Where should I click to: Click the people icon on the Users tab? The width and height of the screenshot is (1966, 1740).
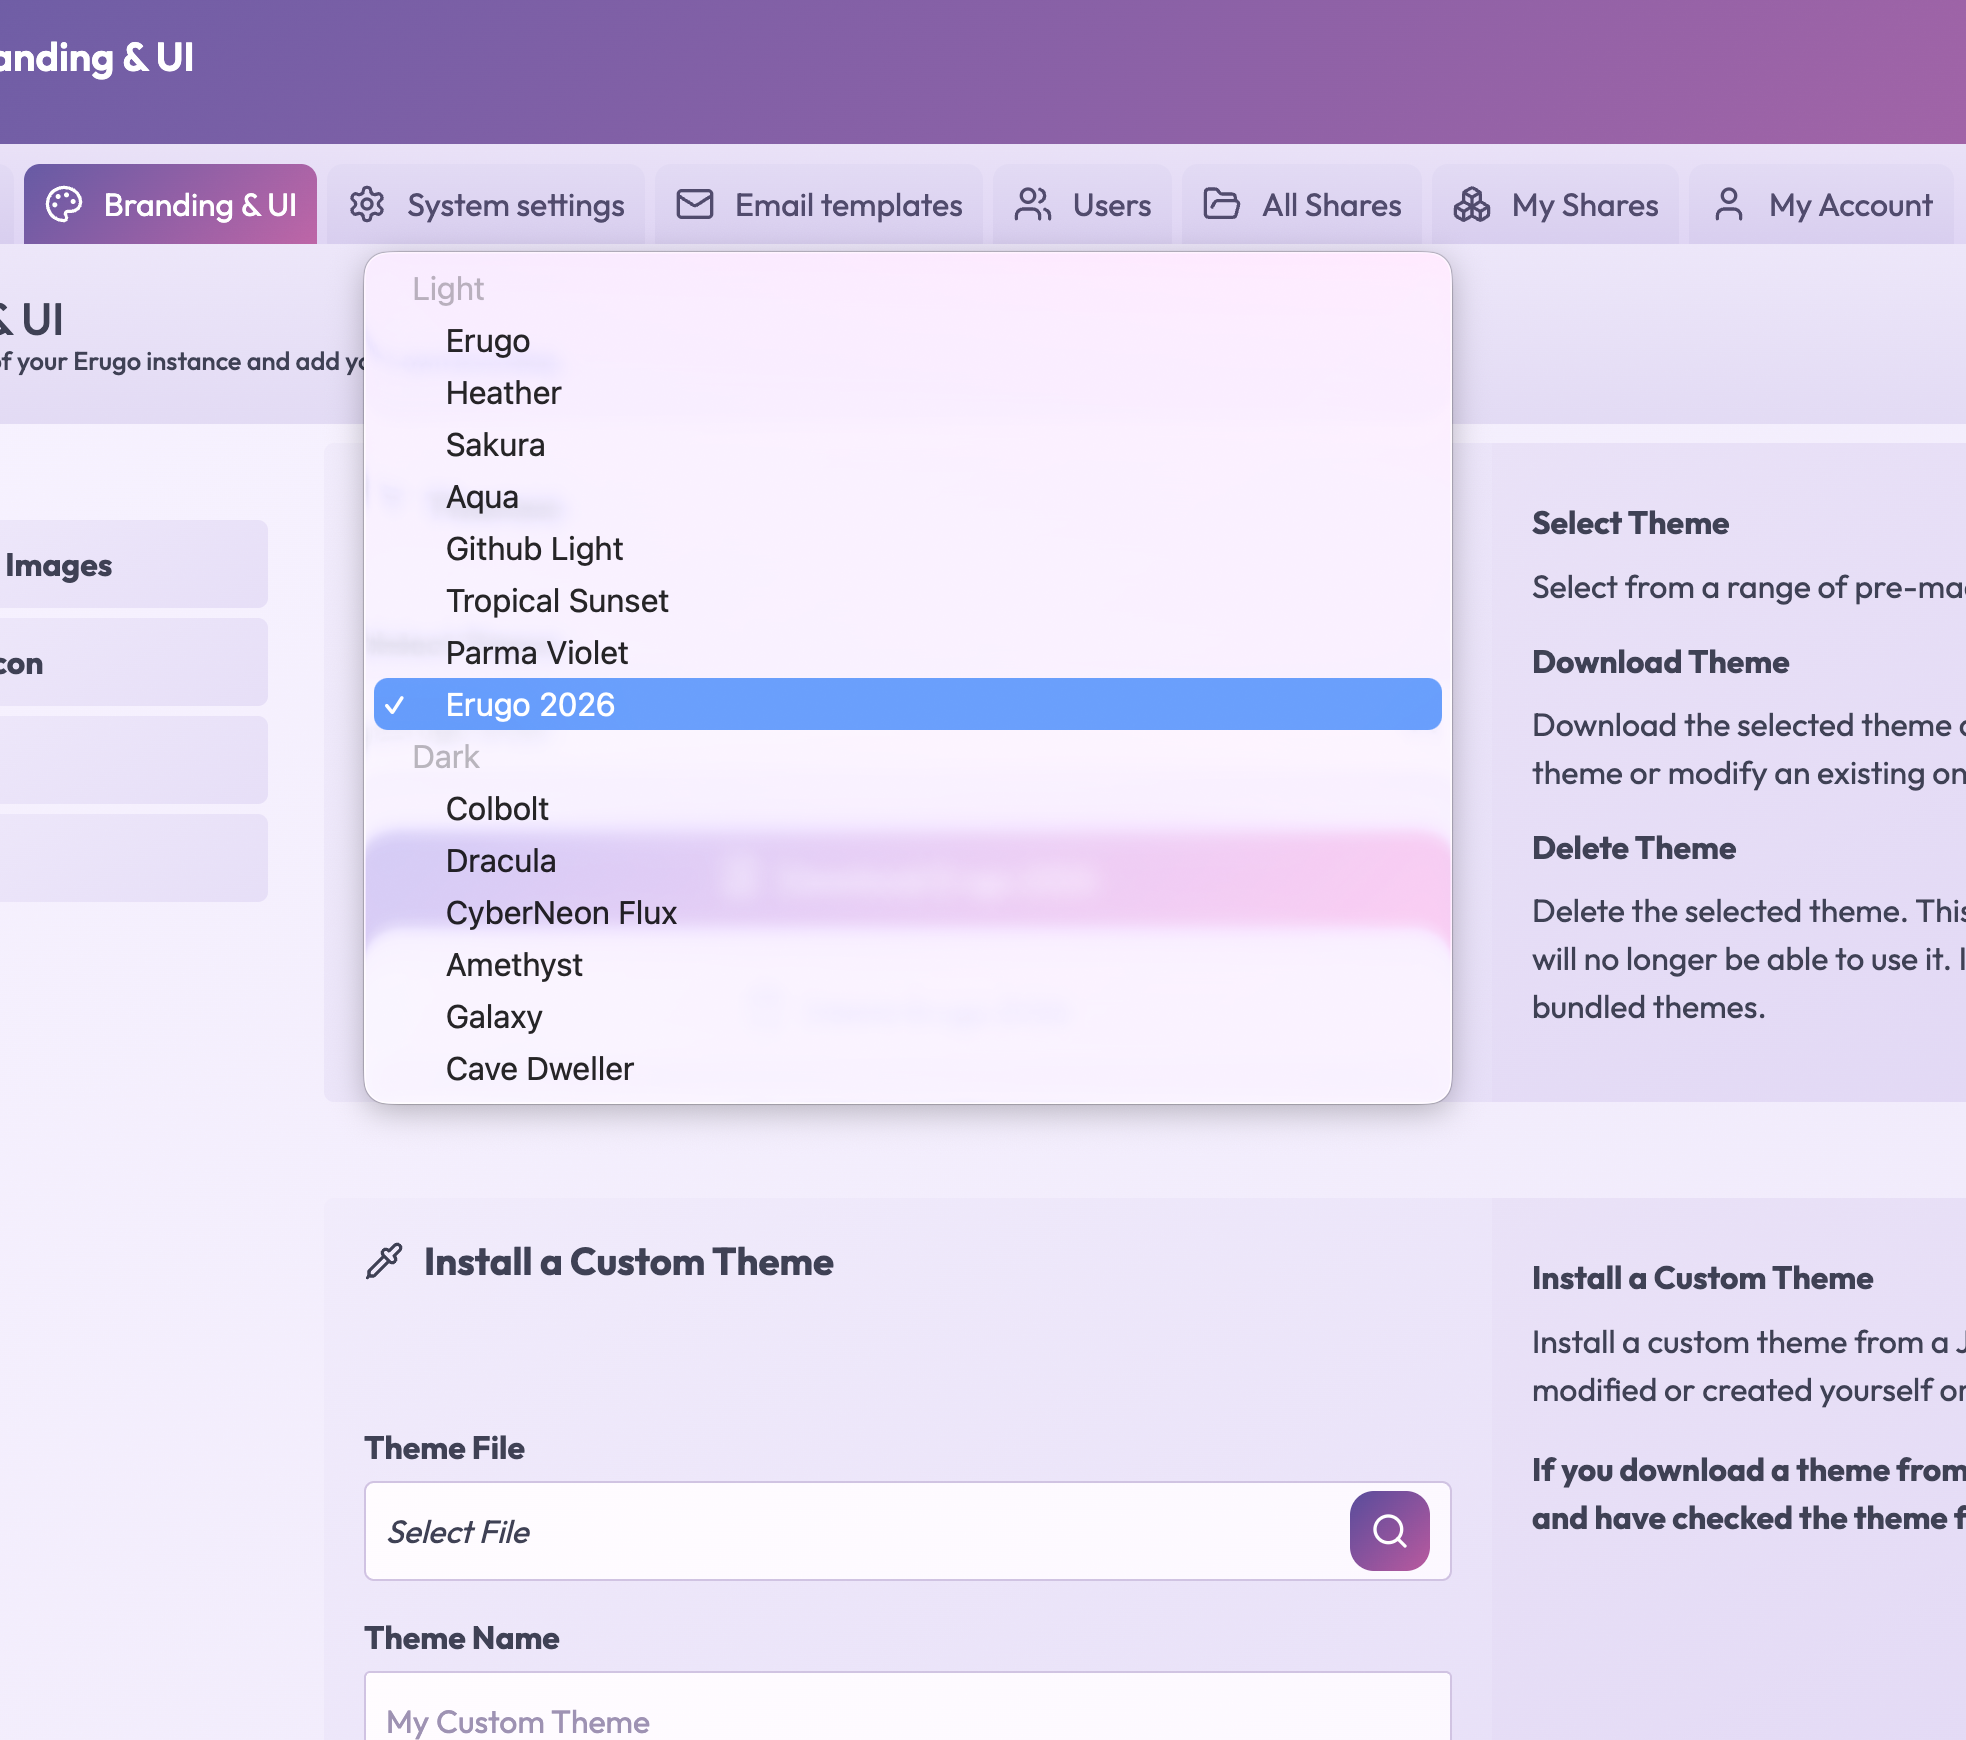pos(1032,204)
